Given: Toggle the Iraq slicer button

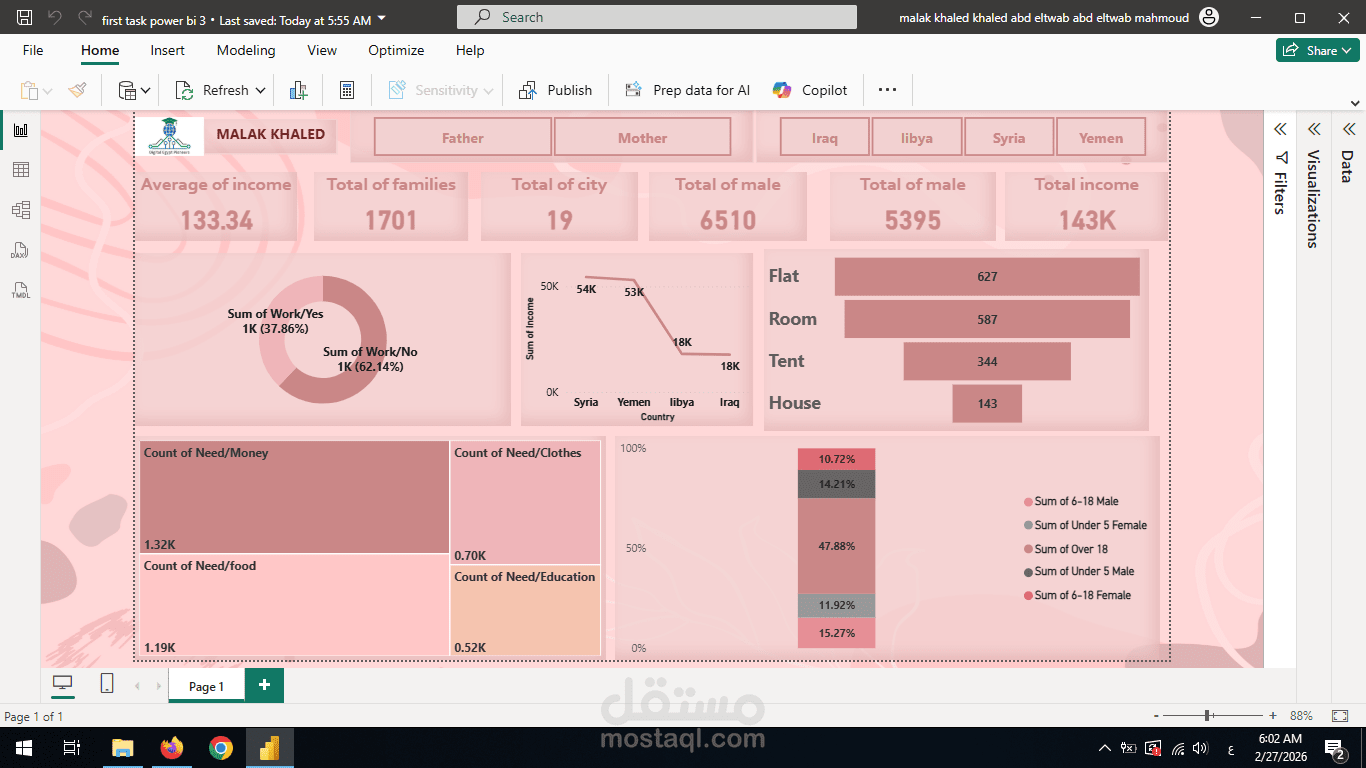Looking at the screenshot, I should [825, 138].
